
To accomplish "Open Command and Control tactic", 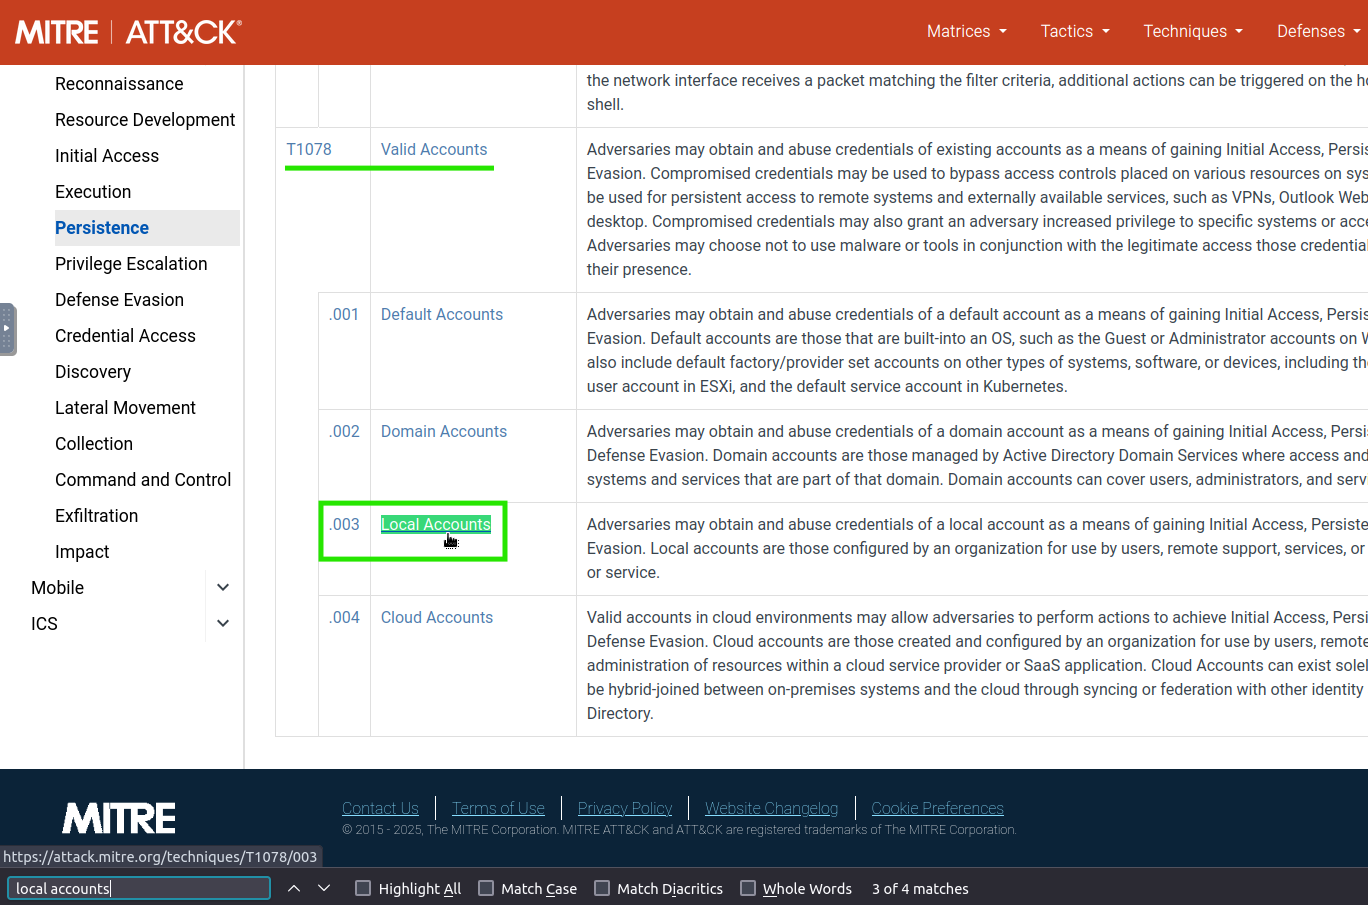I will pos(143,480).
